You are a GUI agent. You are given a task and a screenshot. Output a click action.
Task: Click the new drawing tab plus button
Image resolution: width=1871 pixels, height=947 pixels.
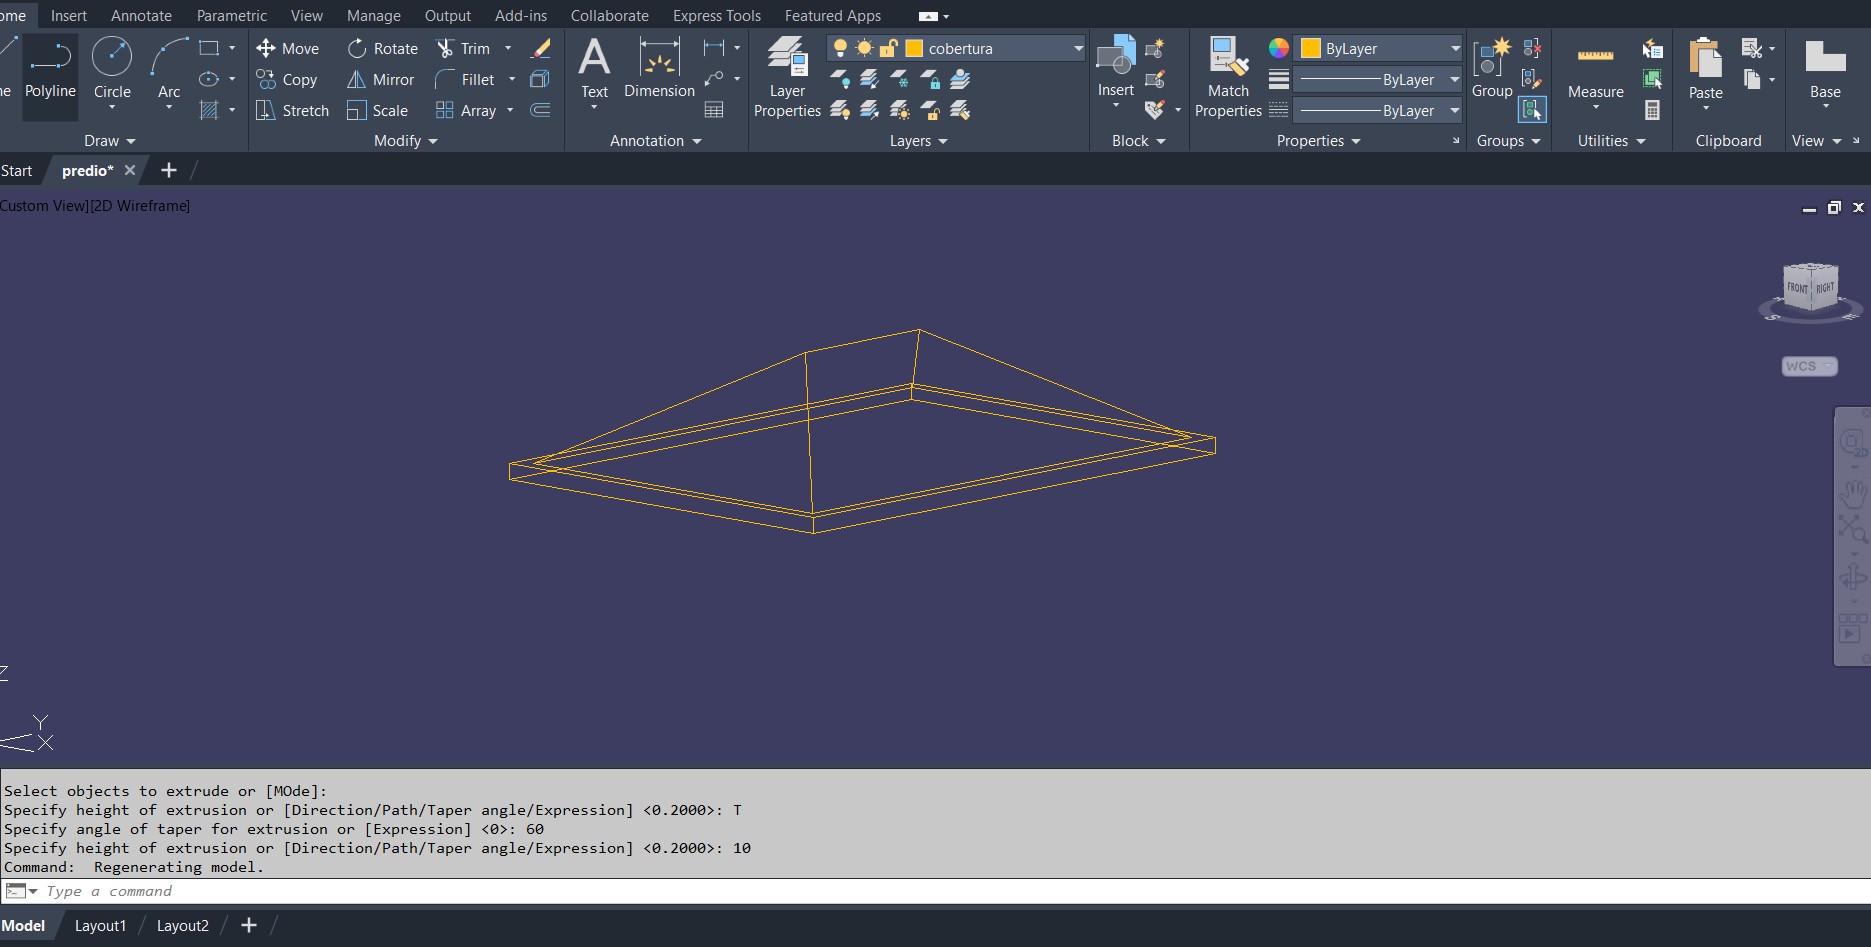[169, 171]
